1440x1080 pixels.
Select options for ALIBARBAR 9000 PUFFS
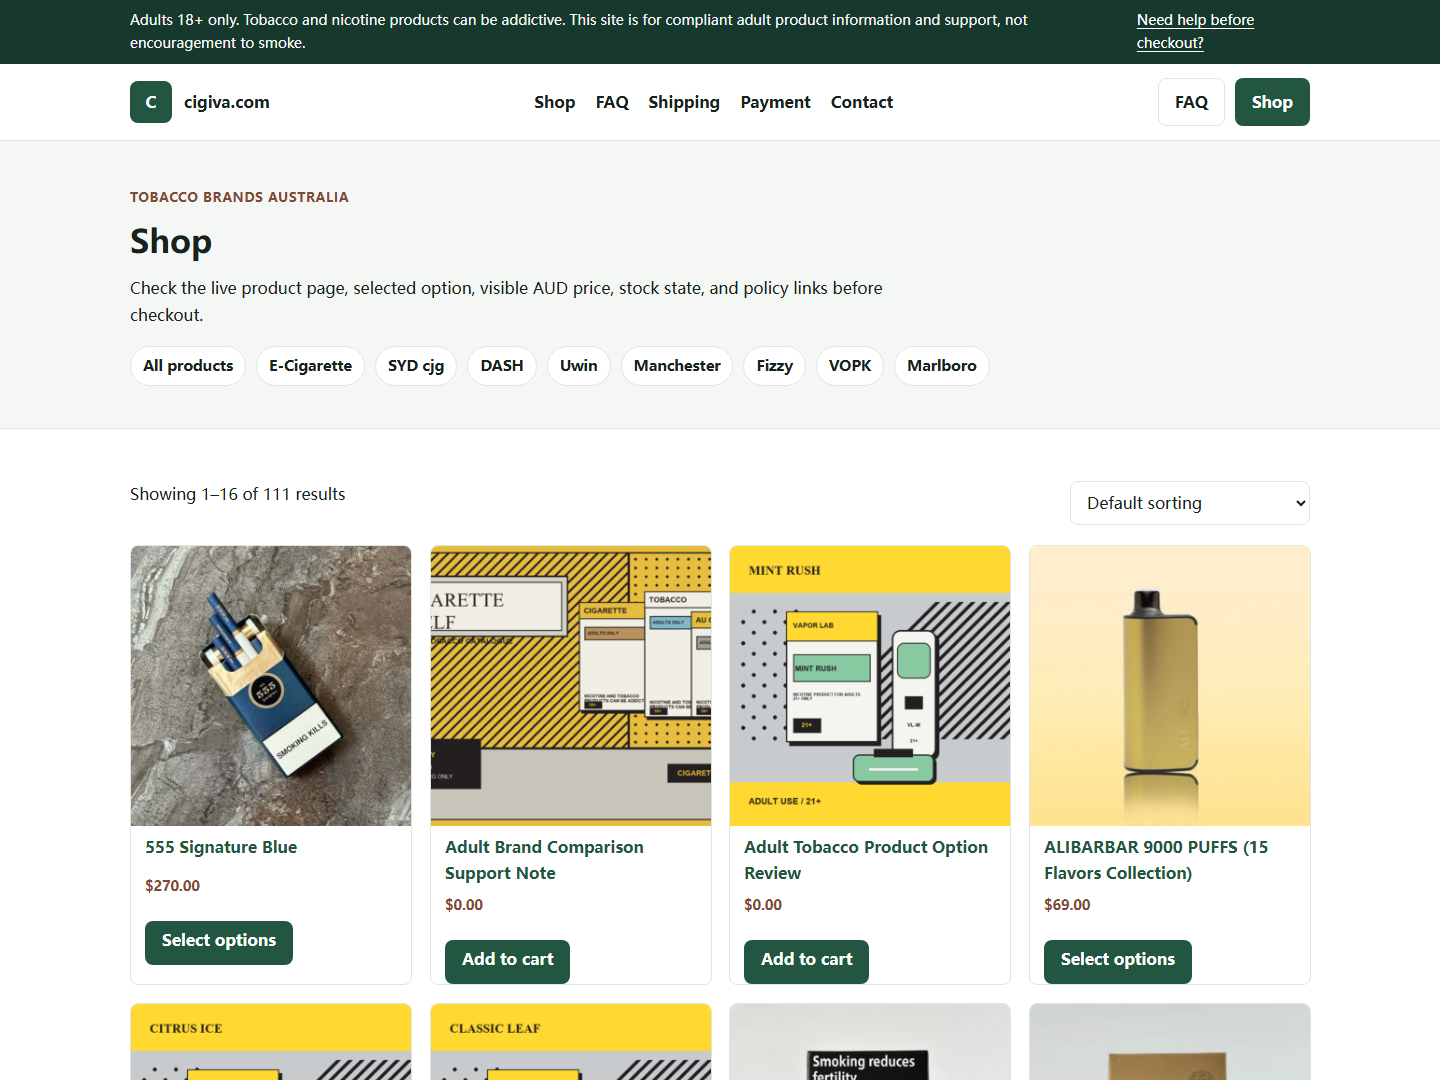1118,962
